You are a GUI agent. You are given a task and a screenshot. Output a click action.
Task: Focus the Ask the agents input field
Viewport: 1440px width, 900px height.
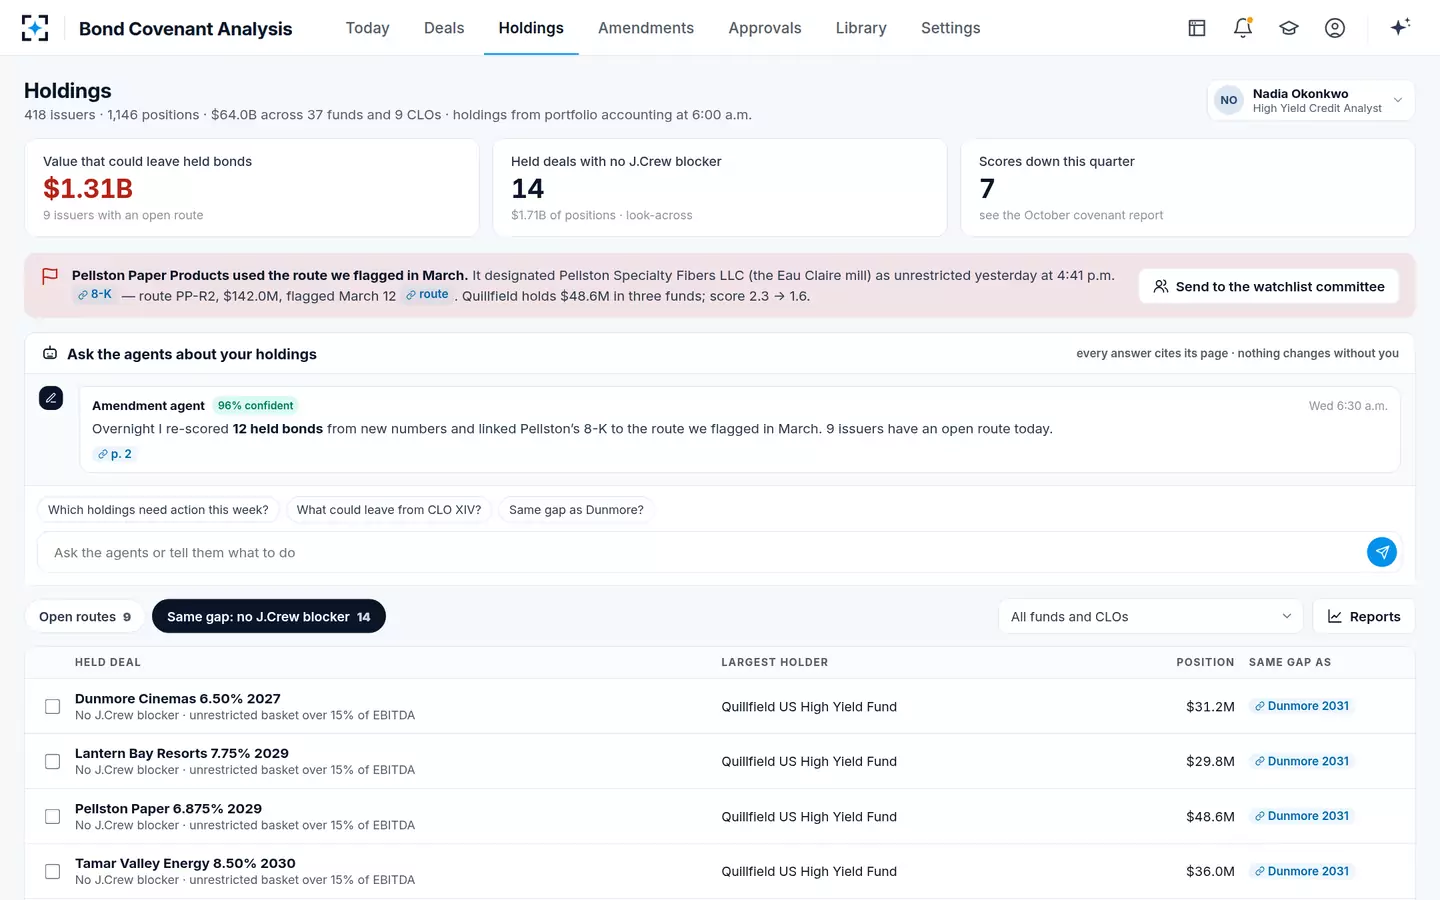[700, 552]
